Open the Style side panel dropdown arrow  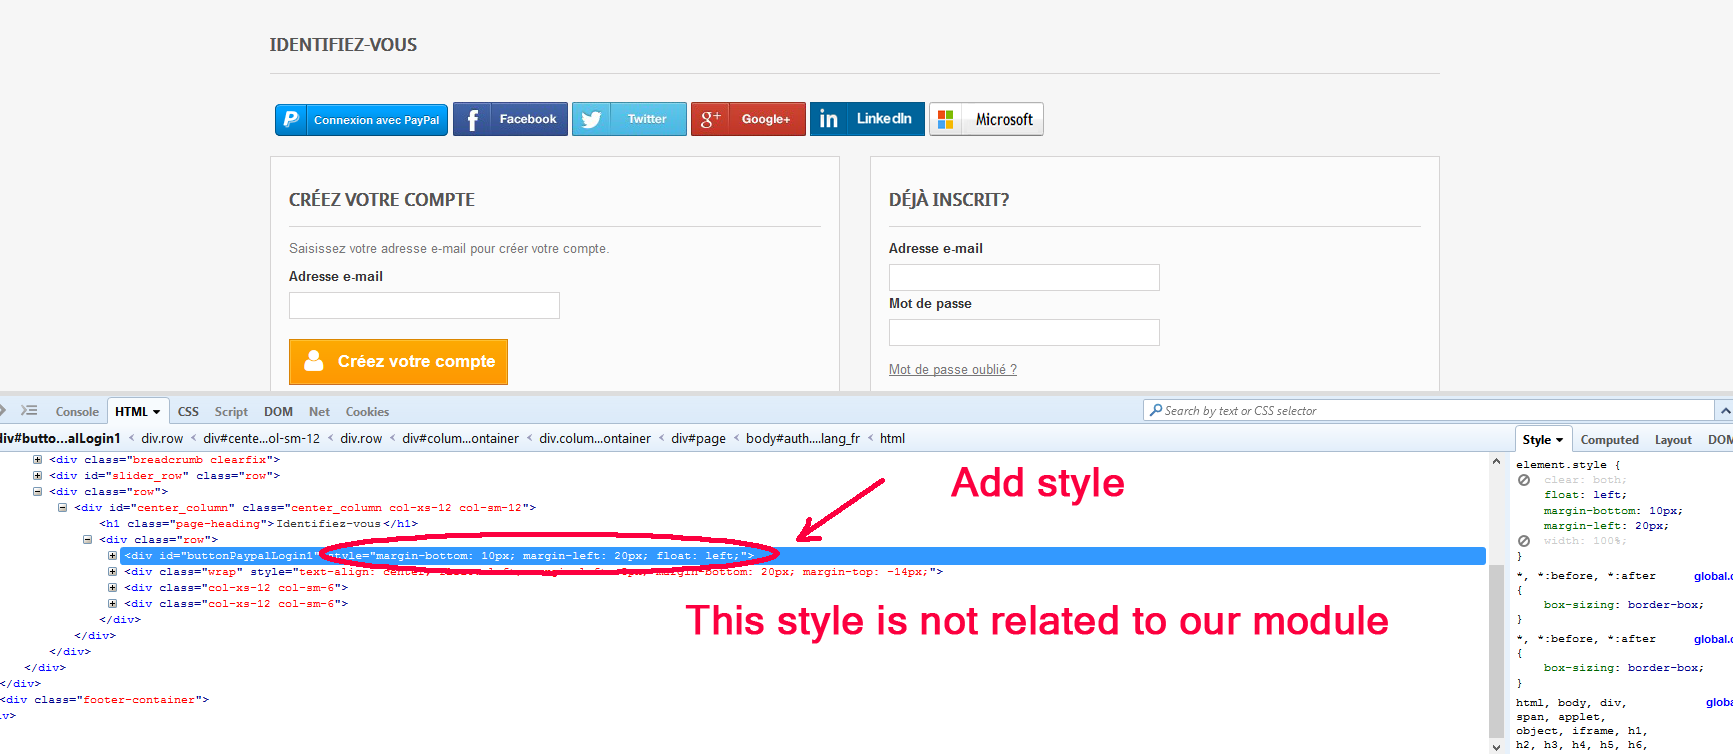[1560, 440]
